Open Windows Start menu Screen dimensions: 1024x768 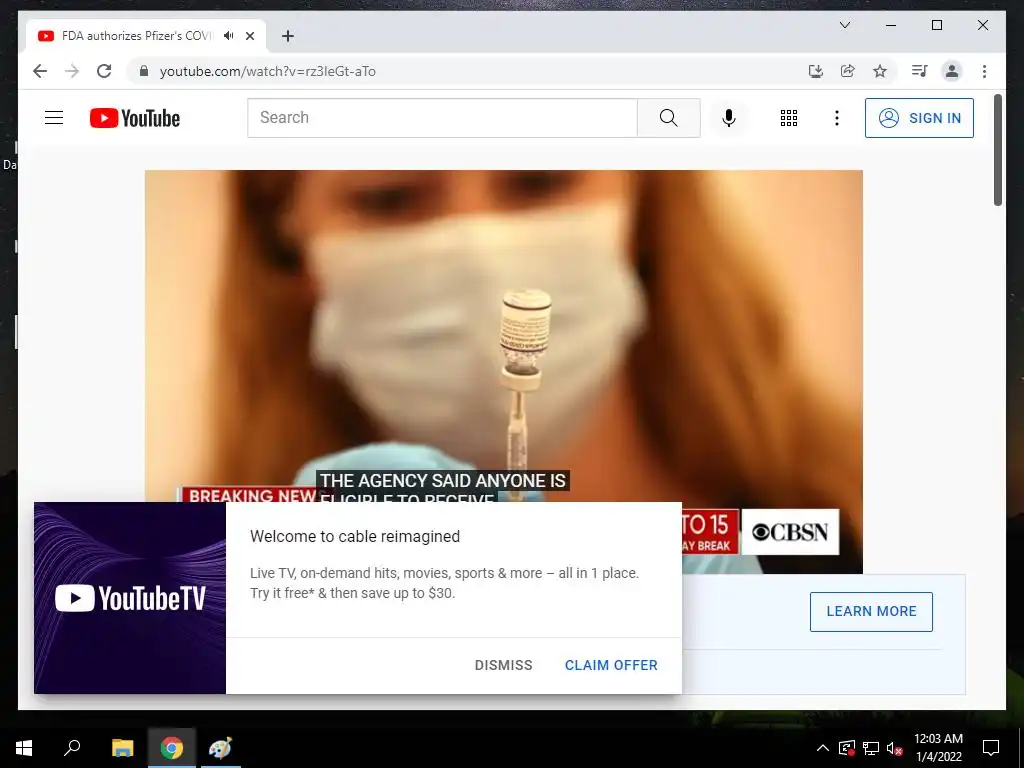(24, 748)
